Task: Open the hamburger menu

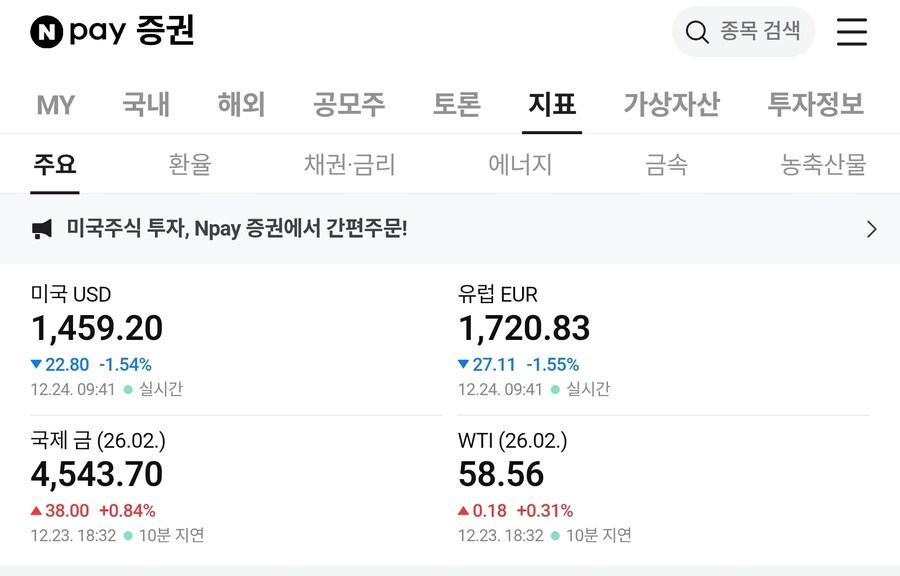Action: point(852,32)
